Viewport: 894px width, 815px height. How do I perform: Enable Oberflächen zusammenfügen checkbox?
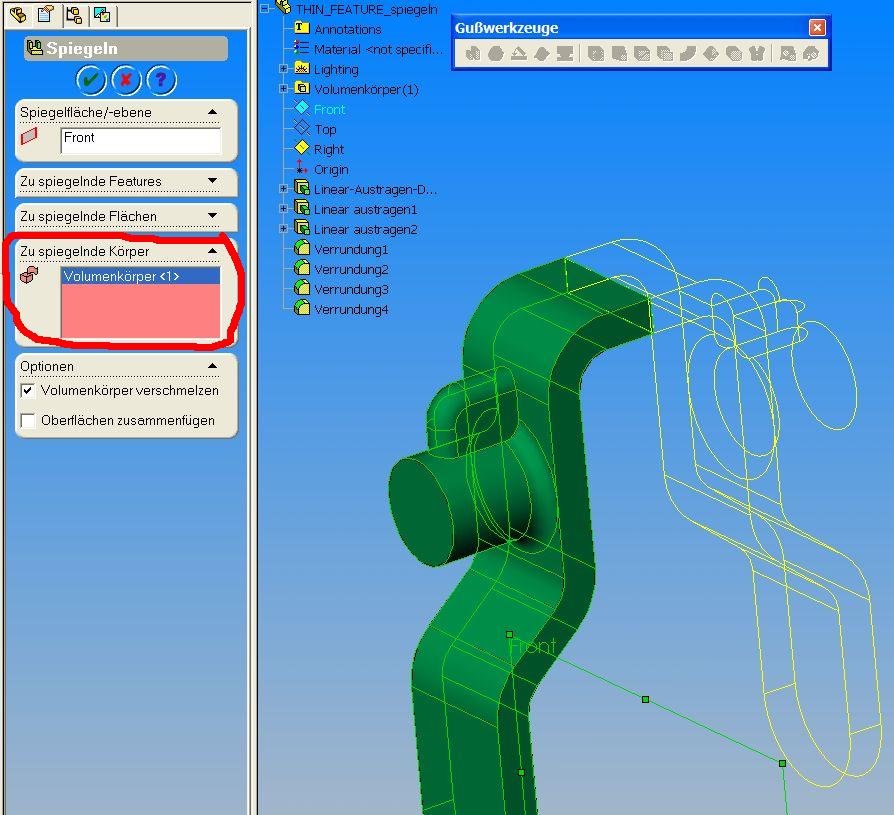27,420
